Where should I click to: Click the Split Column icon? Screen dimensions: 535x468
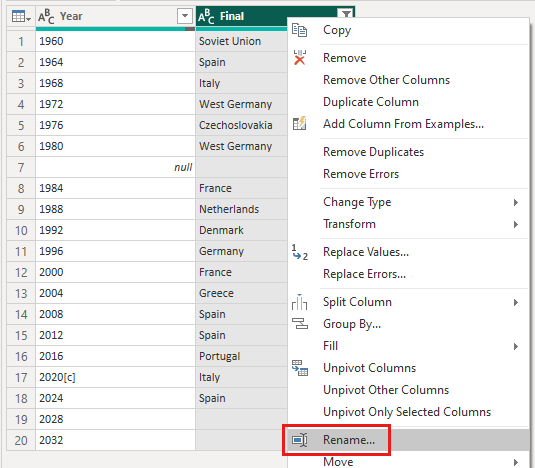tap(300, 302)
